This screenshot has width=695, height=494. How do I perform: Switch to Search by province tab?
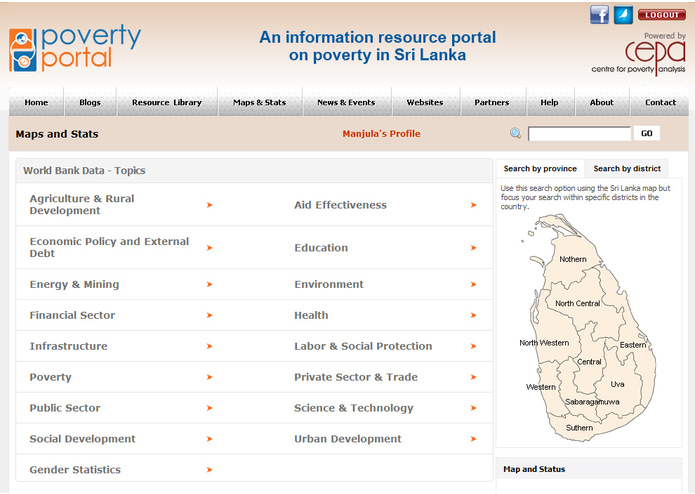[540, 168]
